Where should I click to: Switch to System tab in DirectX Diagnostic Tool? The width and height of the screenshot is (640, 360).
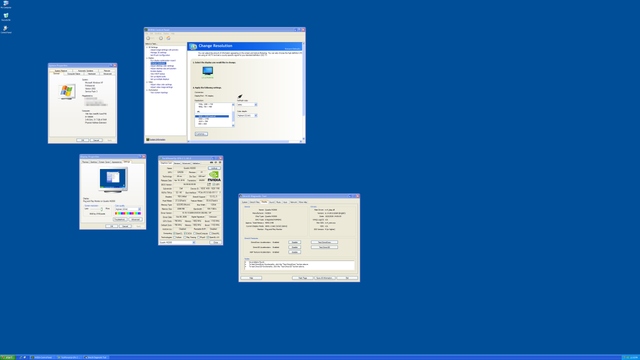244,202
